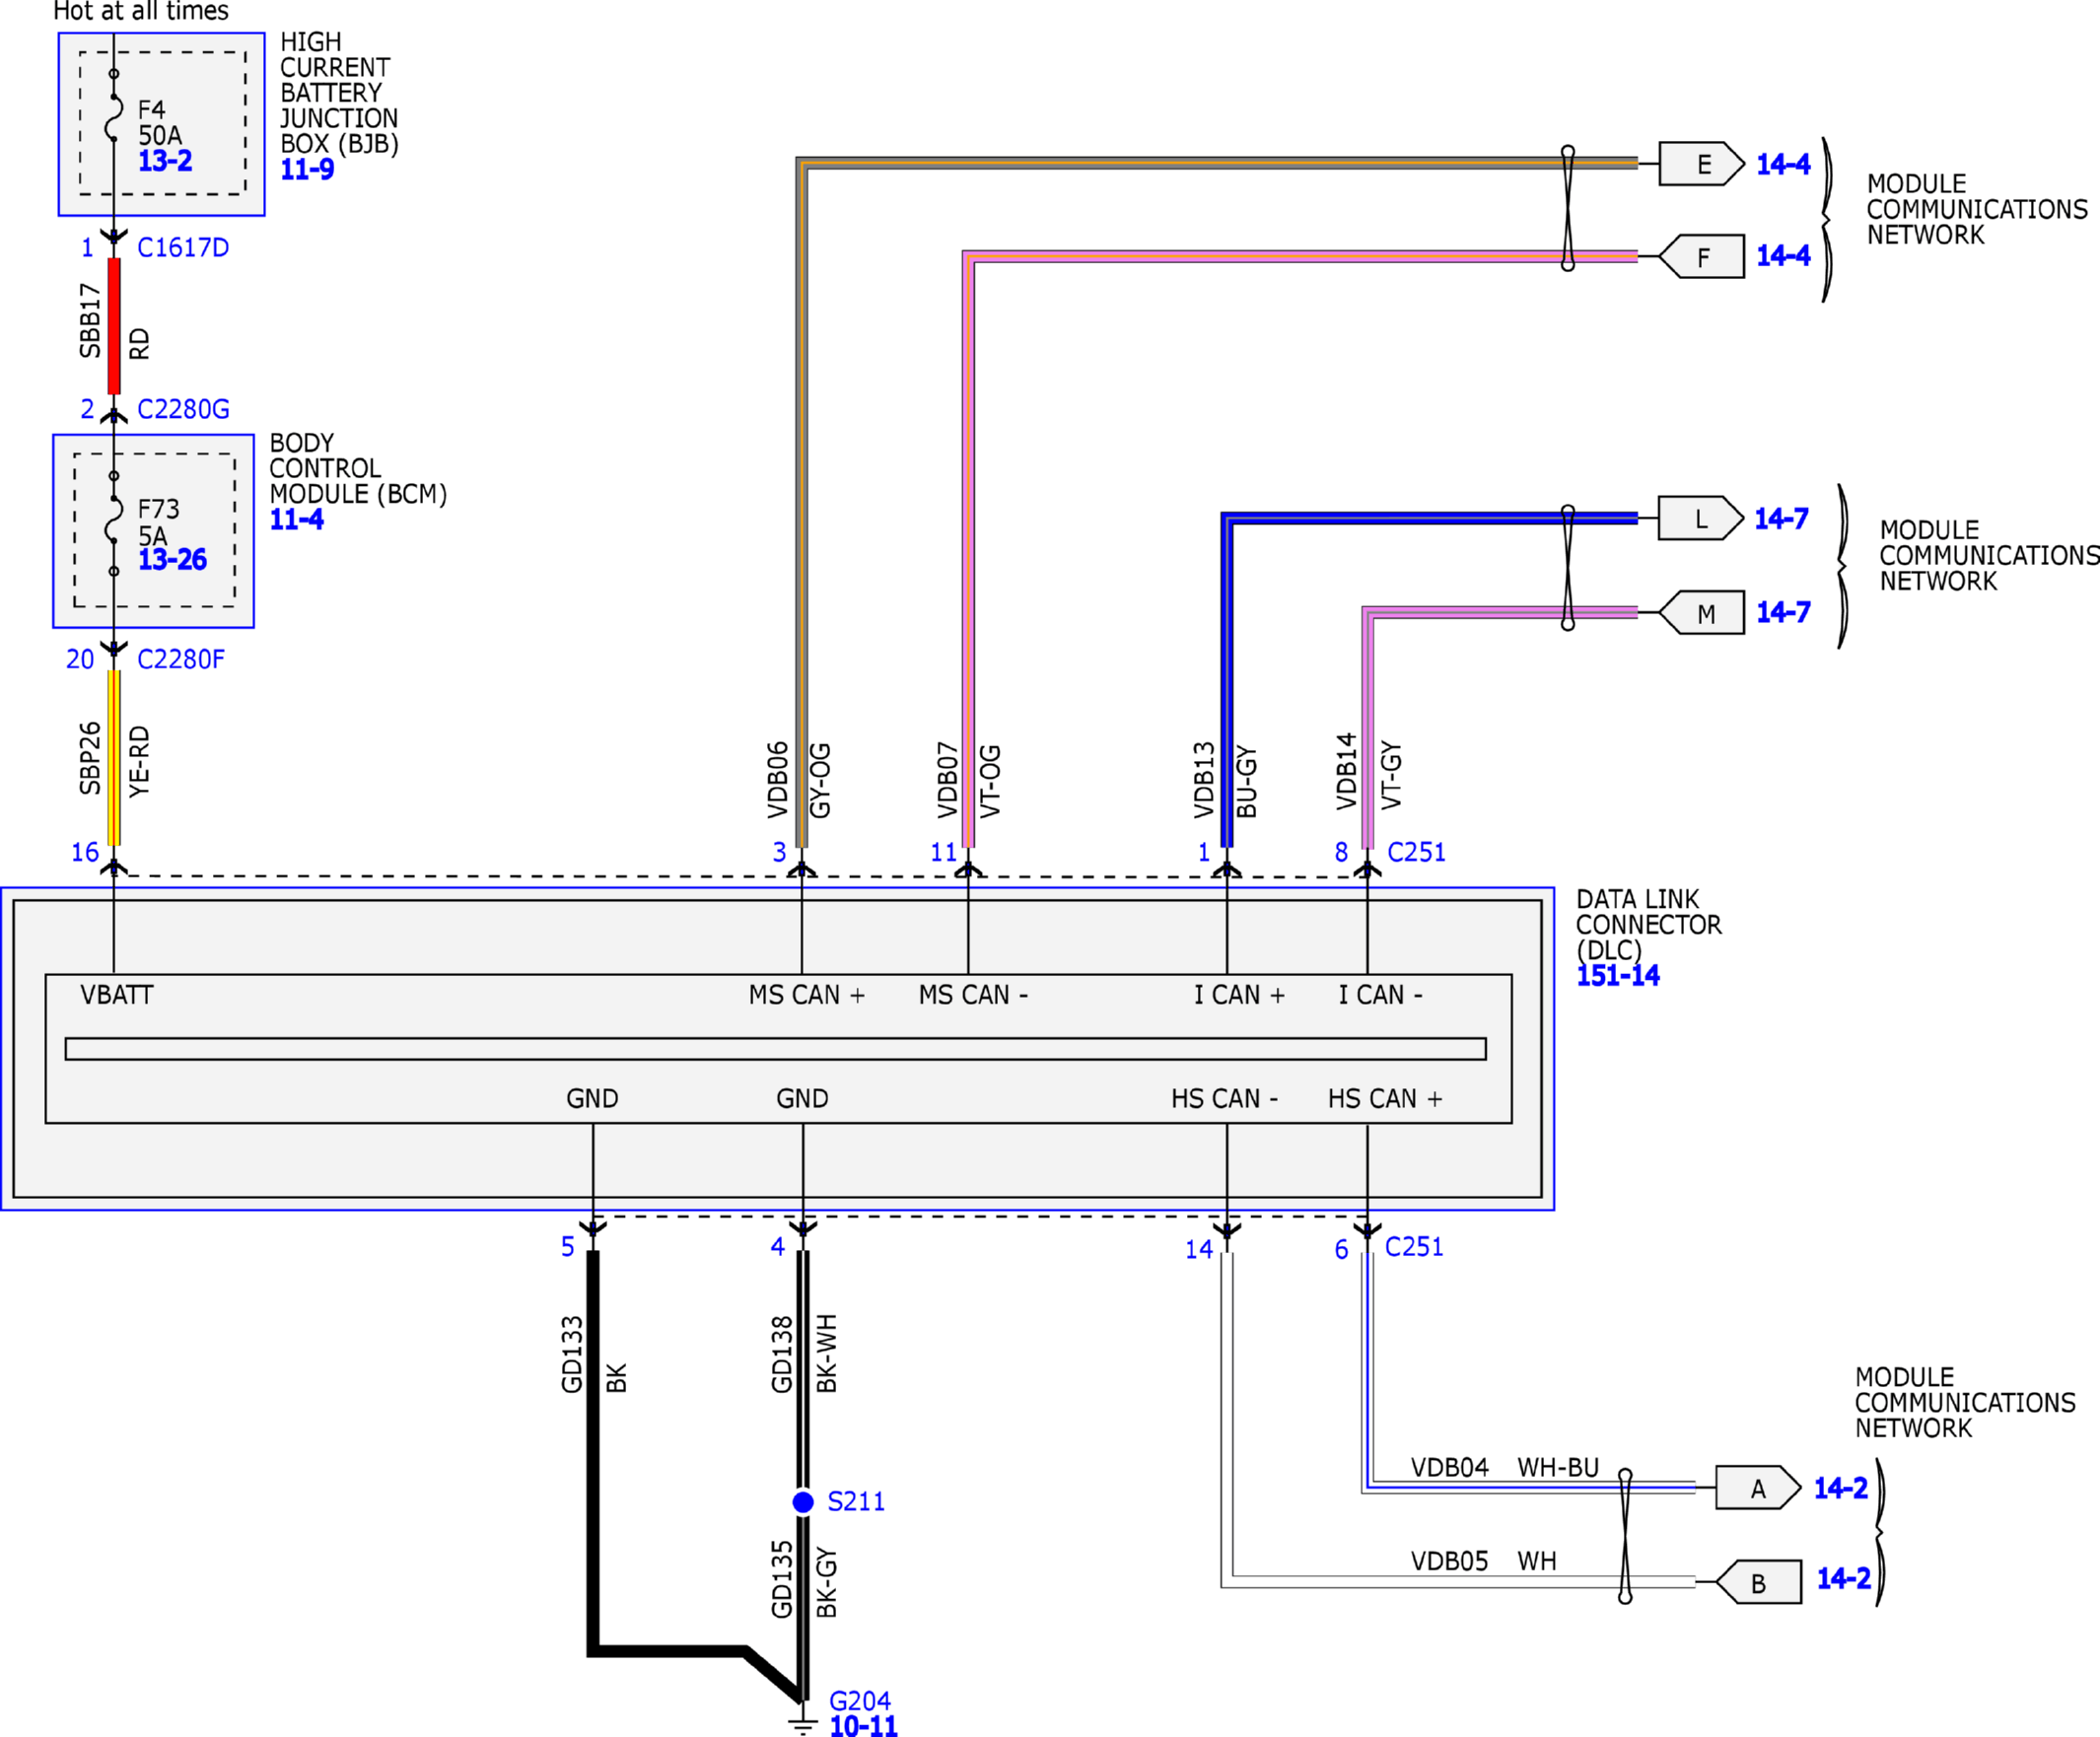This screenshot has width=2100, height=1737.
Task: Click the F connector arrow symbol
Action: pyautogui.click(x=1702, y=257)
